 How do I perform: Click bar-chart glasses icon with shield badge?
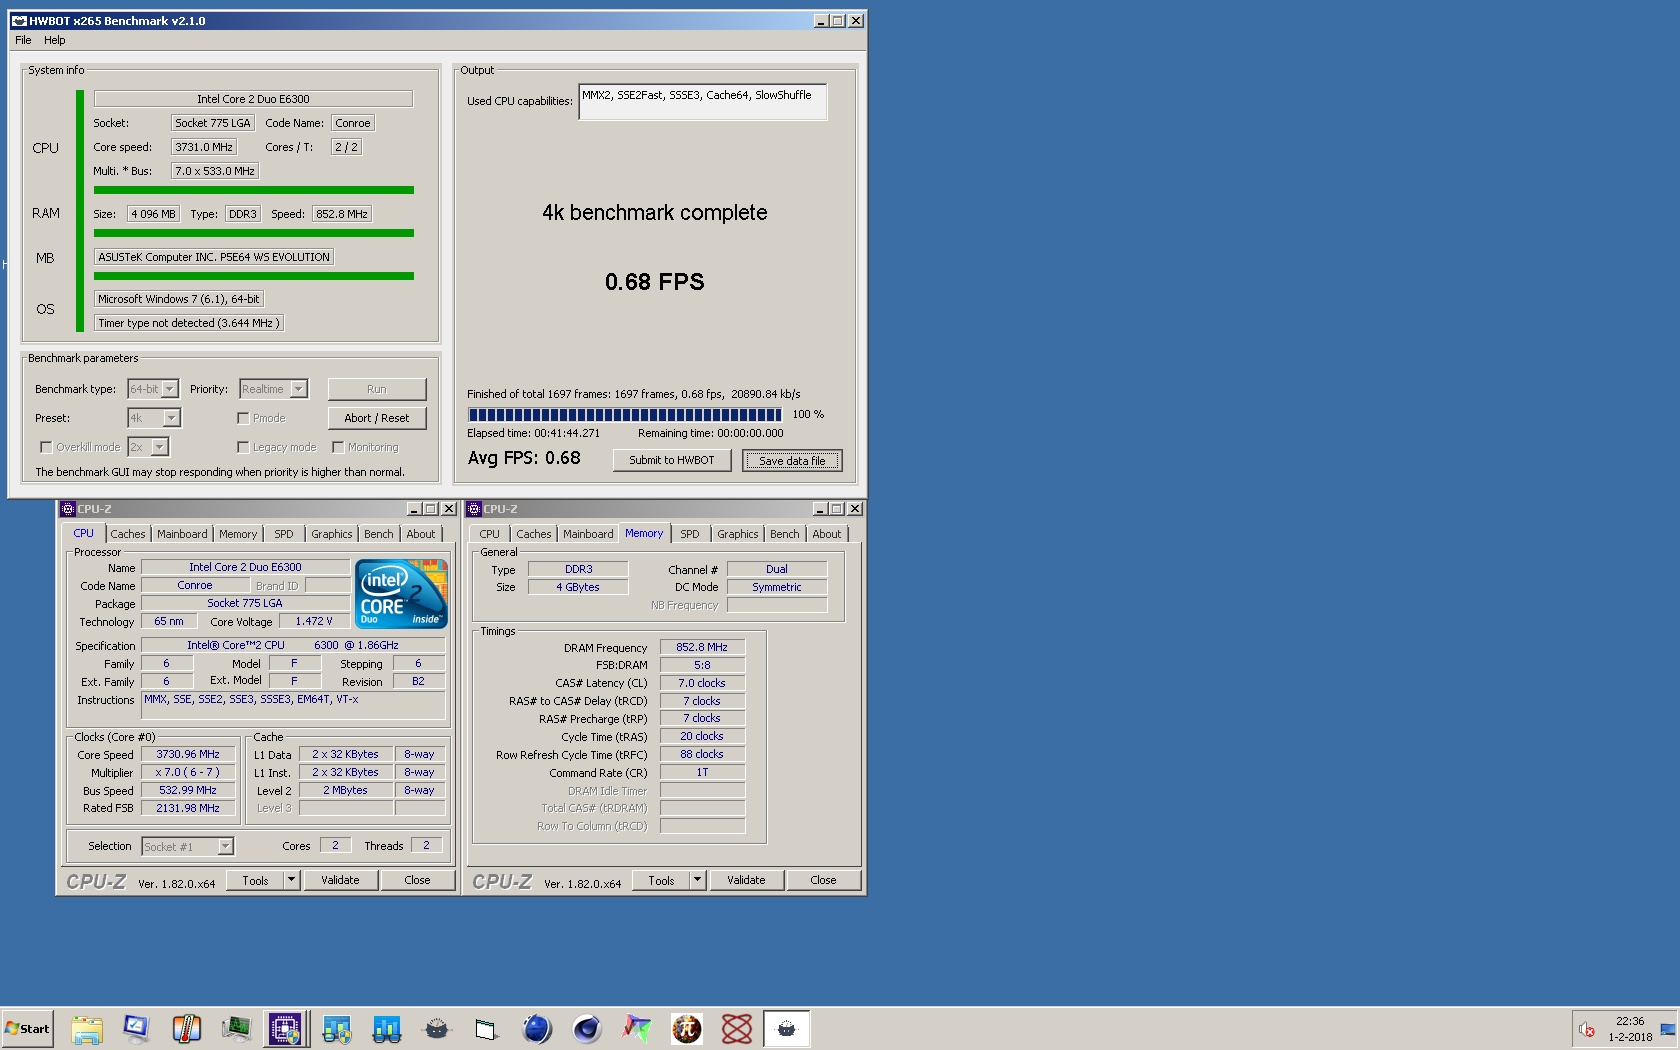[337, 1029]
